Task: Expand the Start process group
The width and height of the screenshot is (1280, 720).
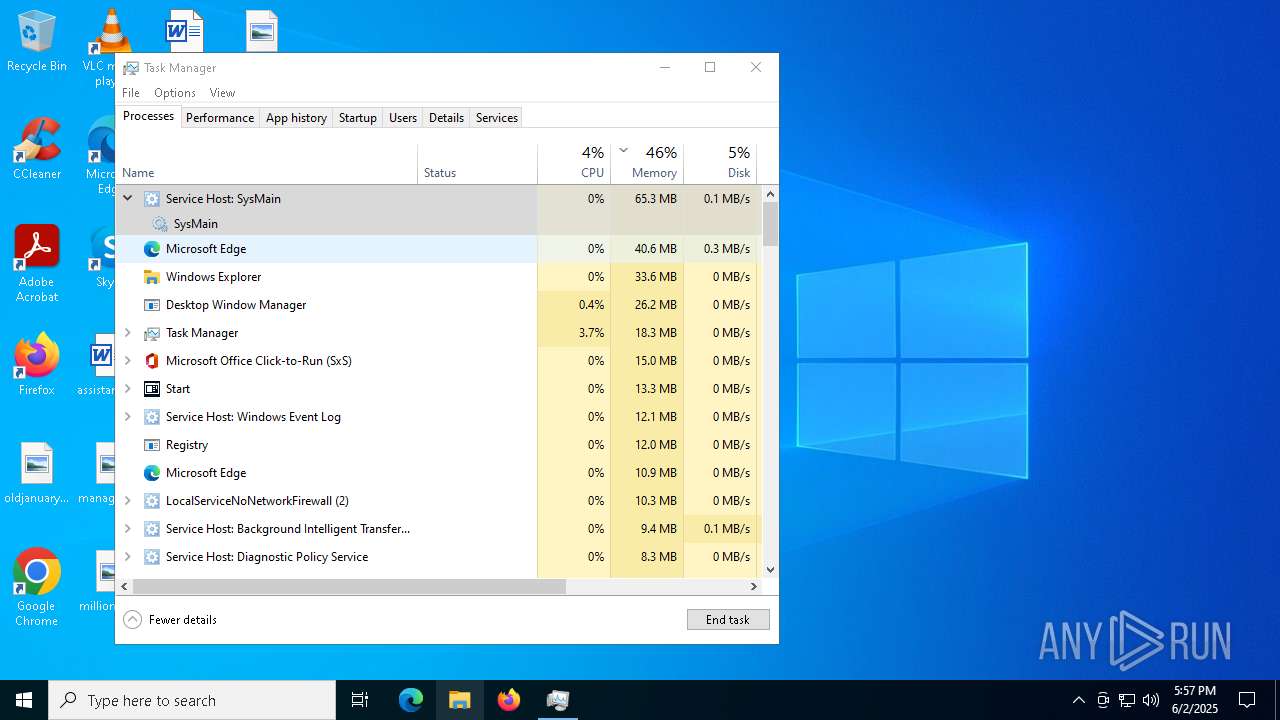Action: tap(127, 389)
